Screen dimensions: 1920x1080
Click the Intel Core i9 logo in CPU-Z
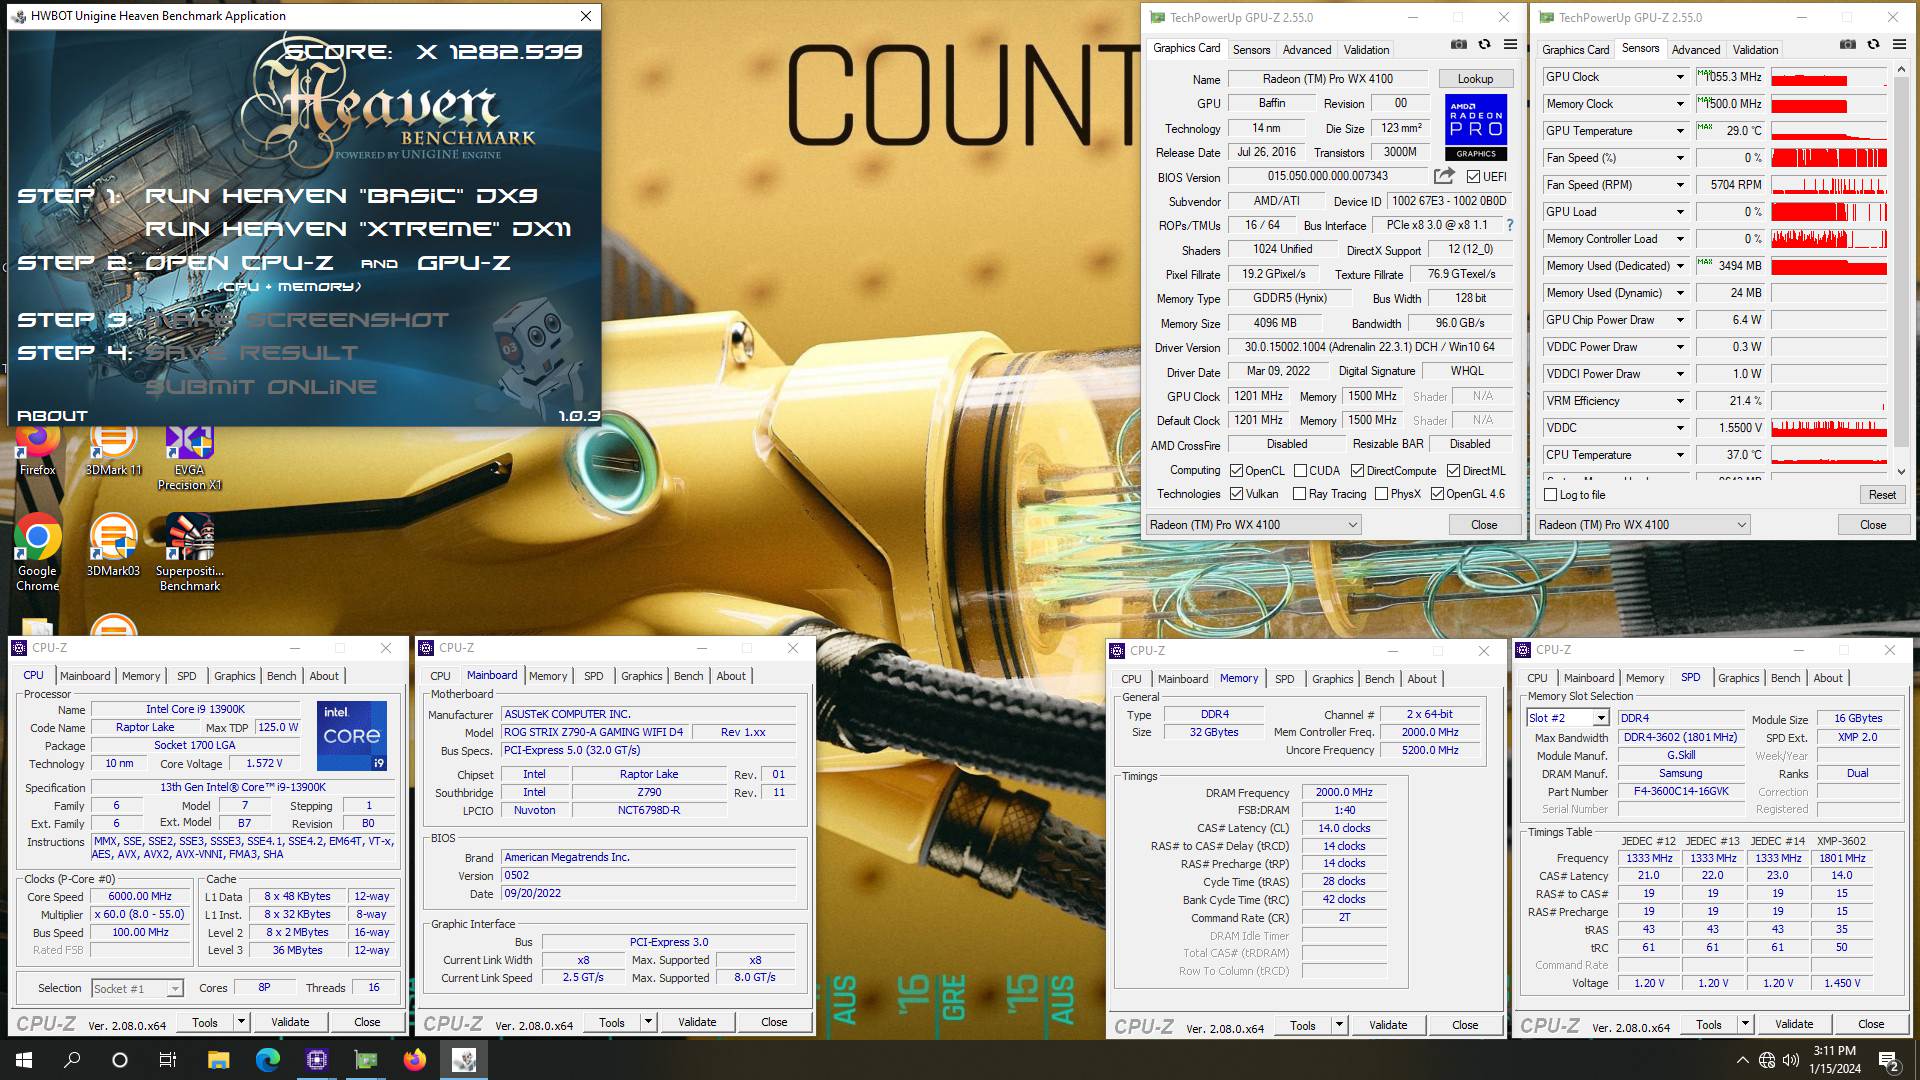(352, 736)
